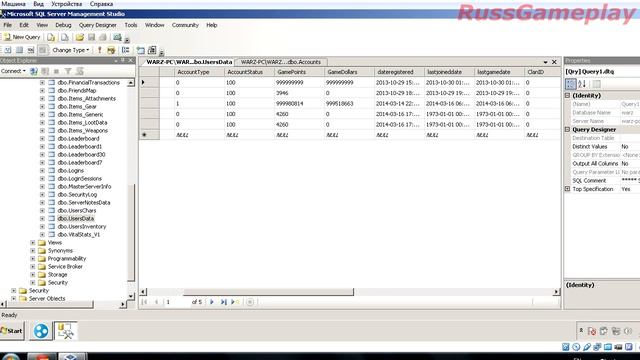Viewport: 640px width, 360px height.
Task: Expand the dbo.UsersChars table node
Action: point(42,211)
